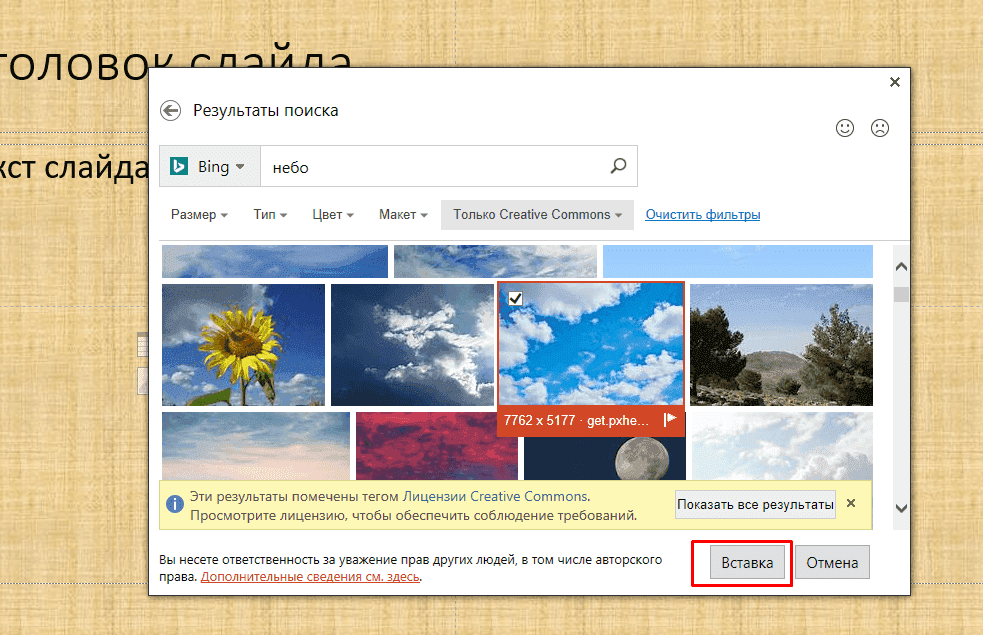Uncheck the selected cloudy sky image
Image resolution: width=983 pixels, height=635 pixels.
click(515, 297)
